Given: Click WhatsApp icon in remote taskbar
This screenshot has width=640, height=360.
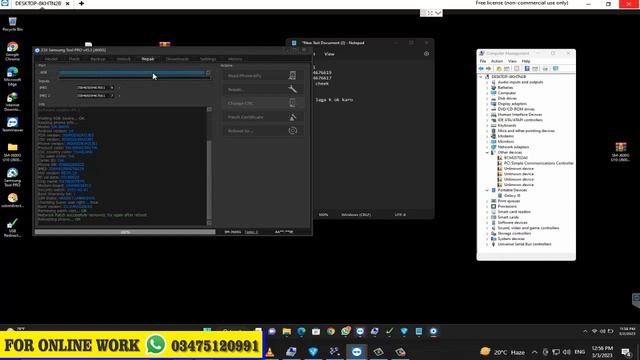Looking at the screenshot, I should click(345, 331).
